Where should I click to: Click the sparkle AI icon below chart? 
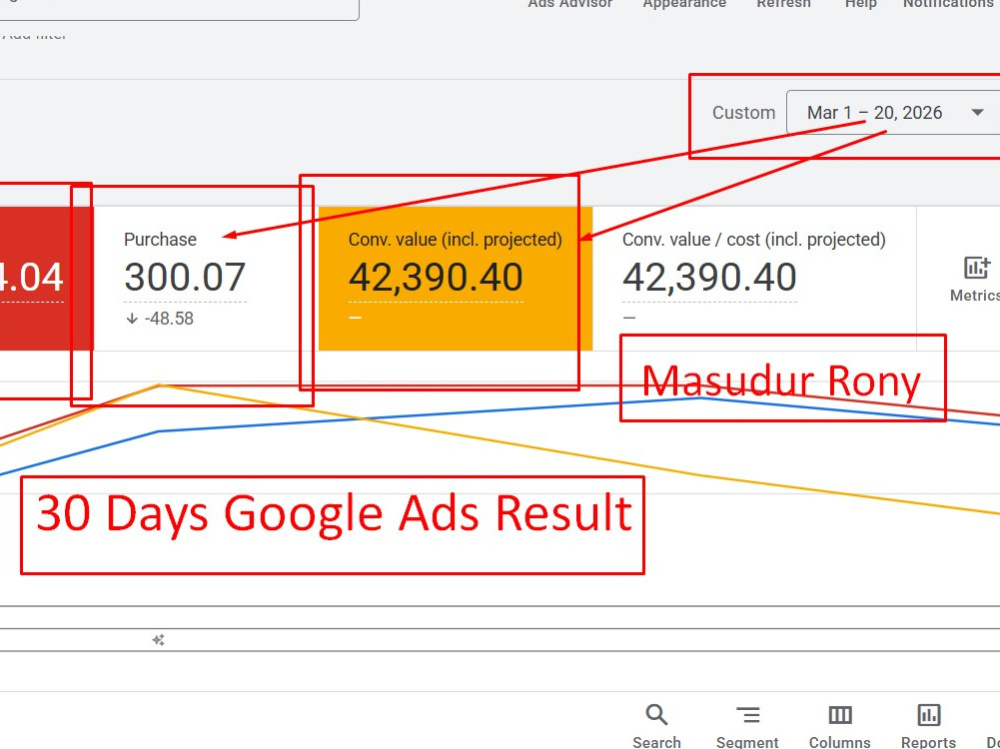coord(158,640)
